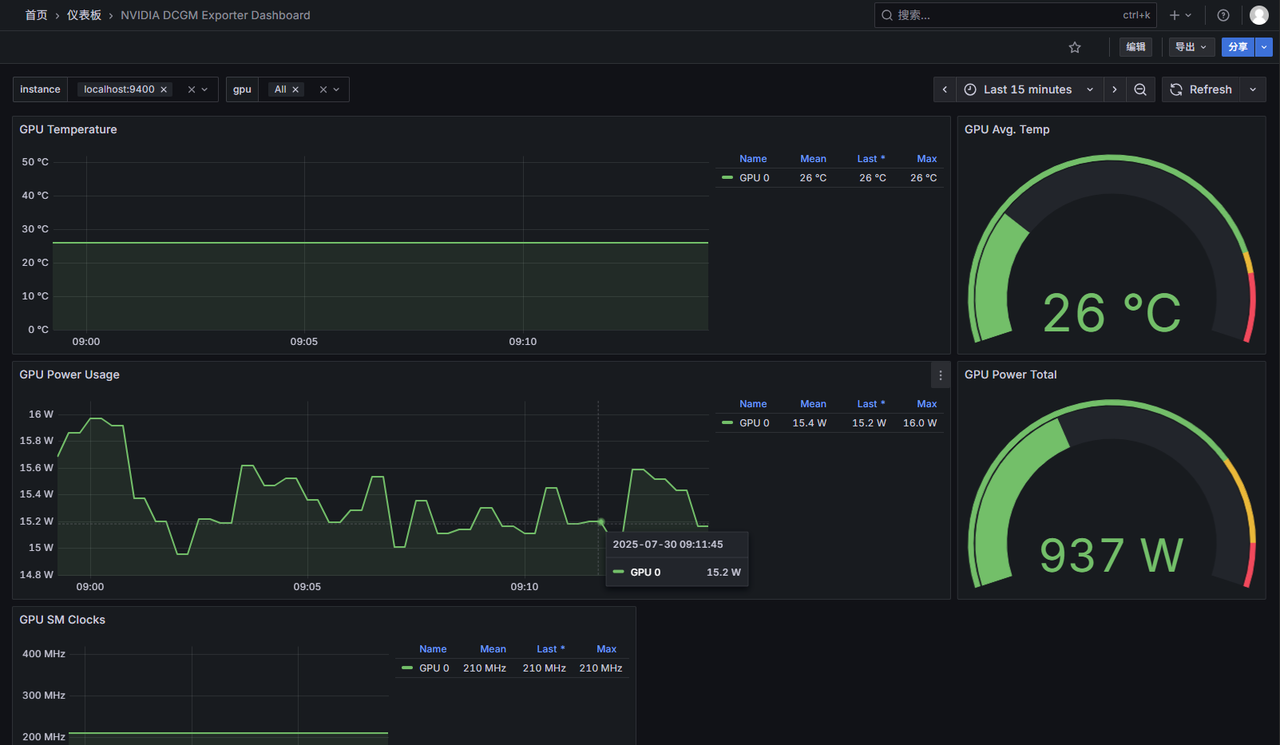Click the 编辑 edit button
Image resolution: width=1280 pixels, height=745 pixels.
coord(1136,47)
